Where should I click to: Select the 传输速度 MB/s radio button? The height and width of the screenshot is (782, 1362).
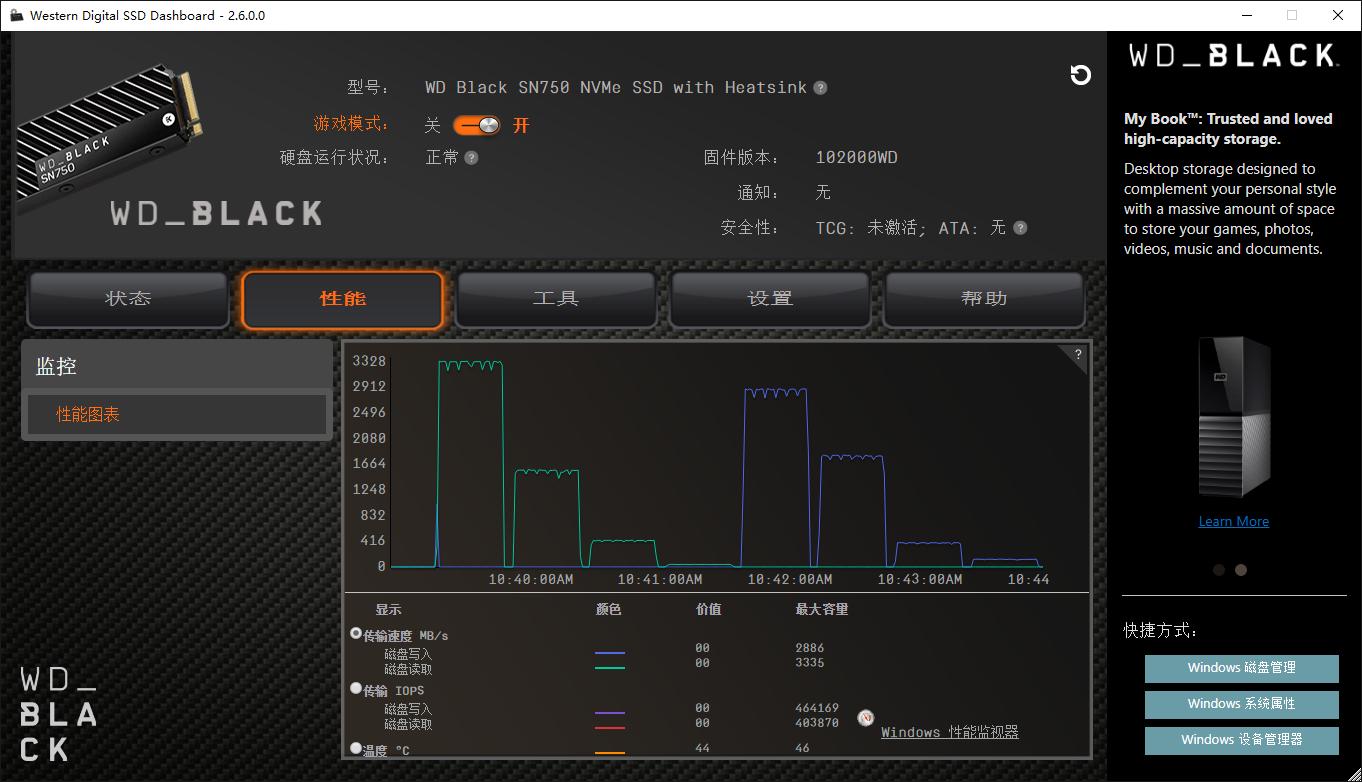356,634
